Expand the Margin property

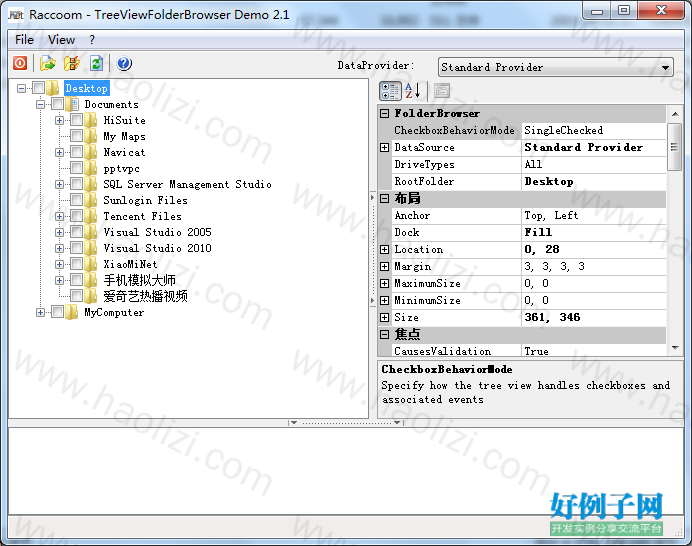tap(384, 266)
